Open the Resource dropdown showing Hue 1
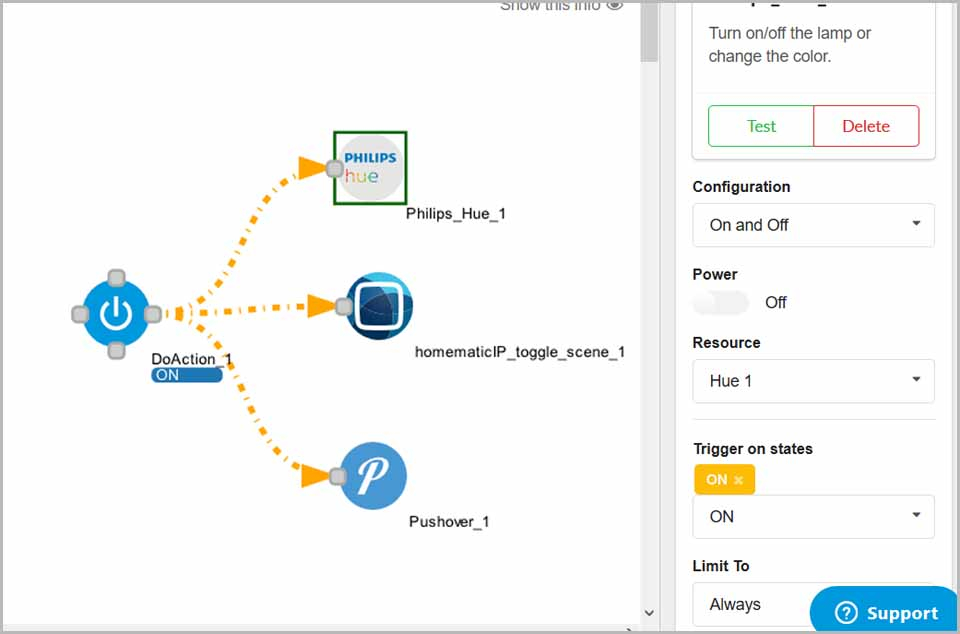Image resolution: width=960 pixels, height=634 pixels. pos(813,381)
